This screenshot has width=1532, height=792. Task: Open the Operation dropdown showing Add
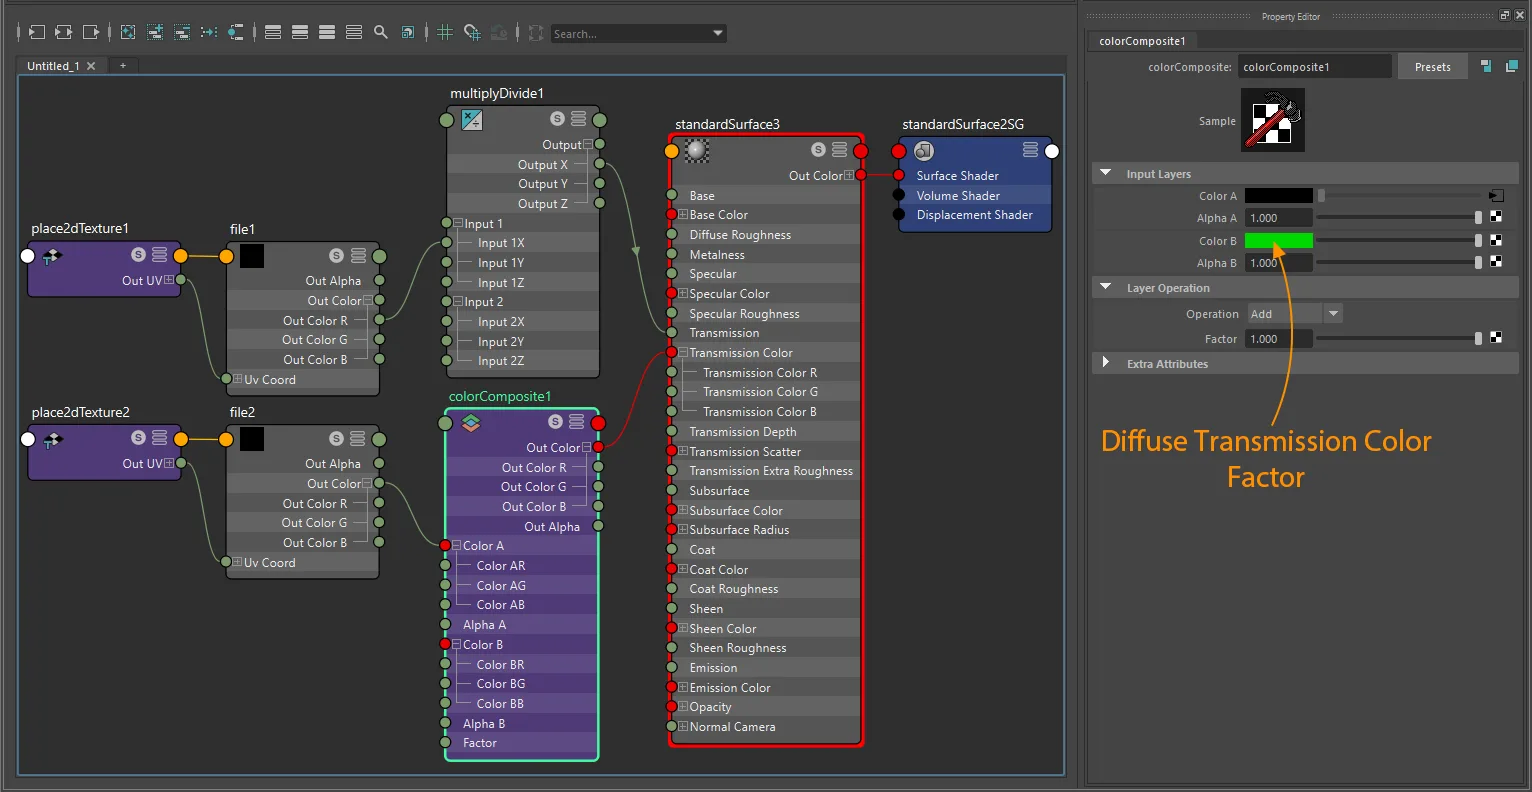[x=1294, y=314]
